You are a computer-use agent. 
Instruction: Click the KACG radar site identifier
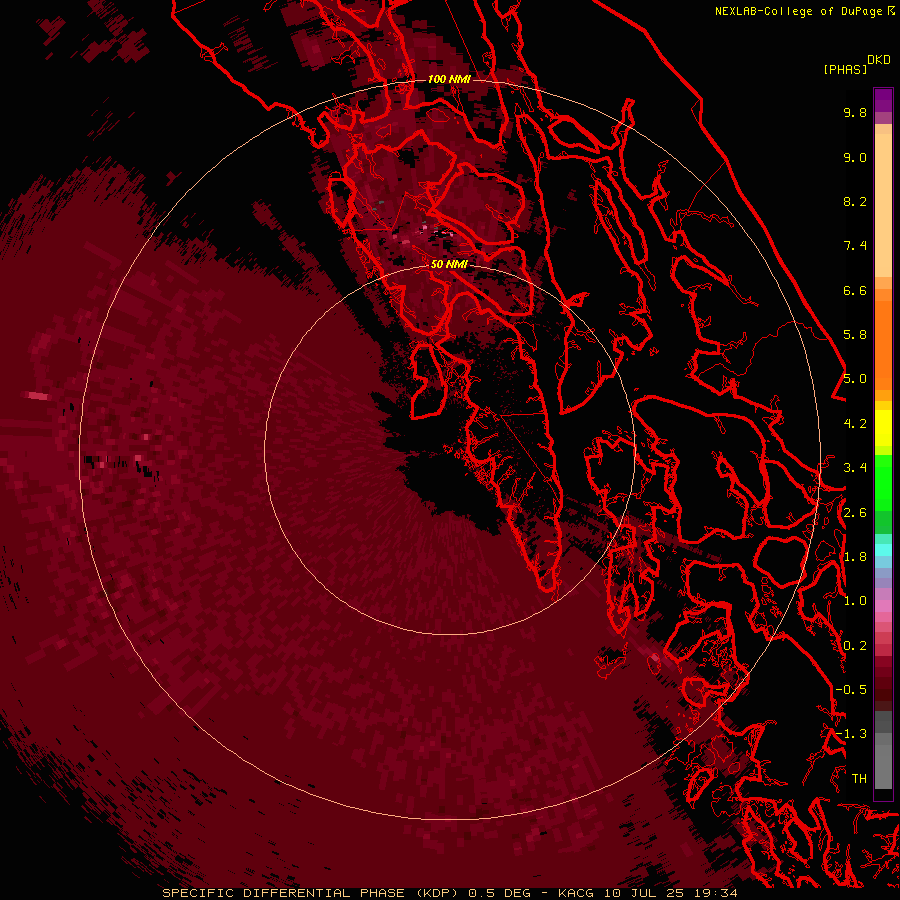coord(577,893)
